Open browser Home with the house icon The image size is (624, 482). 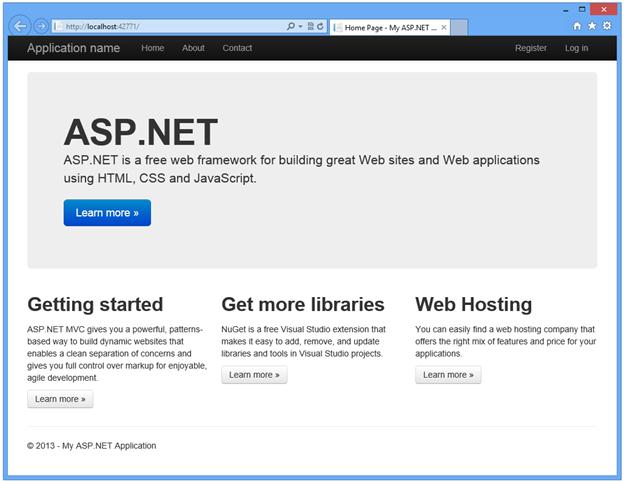pos(577,26)
